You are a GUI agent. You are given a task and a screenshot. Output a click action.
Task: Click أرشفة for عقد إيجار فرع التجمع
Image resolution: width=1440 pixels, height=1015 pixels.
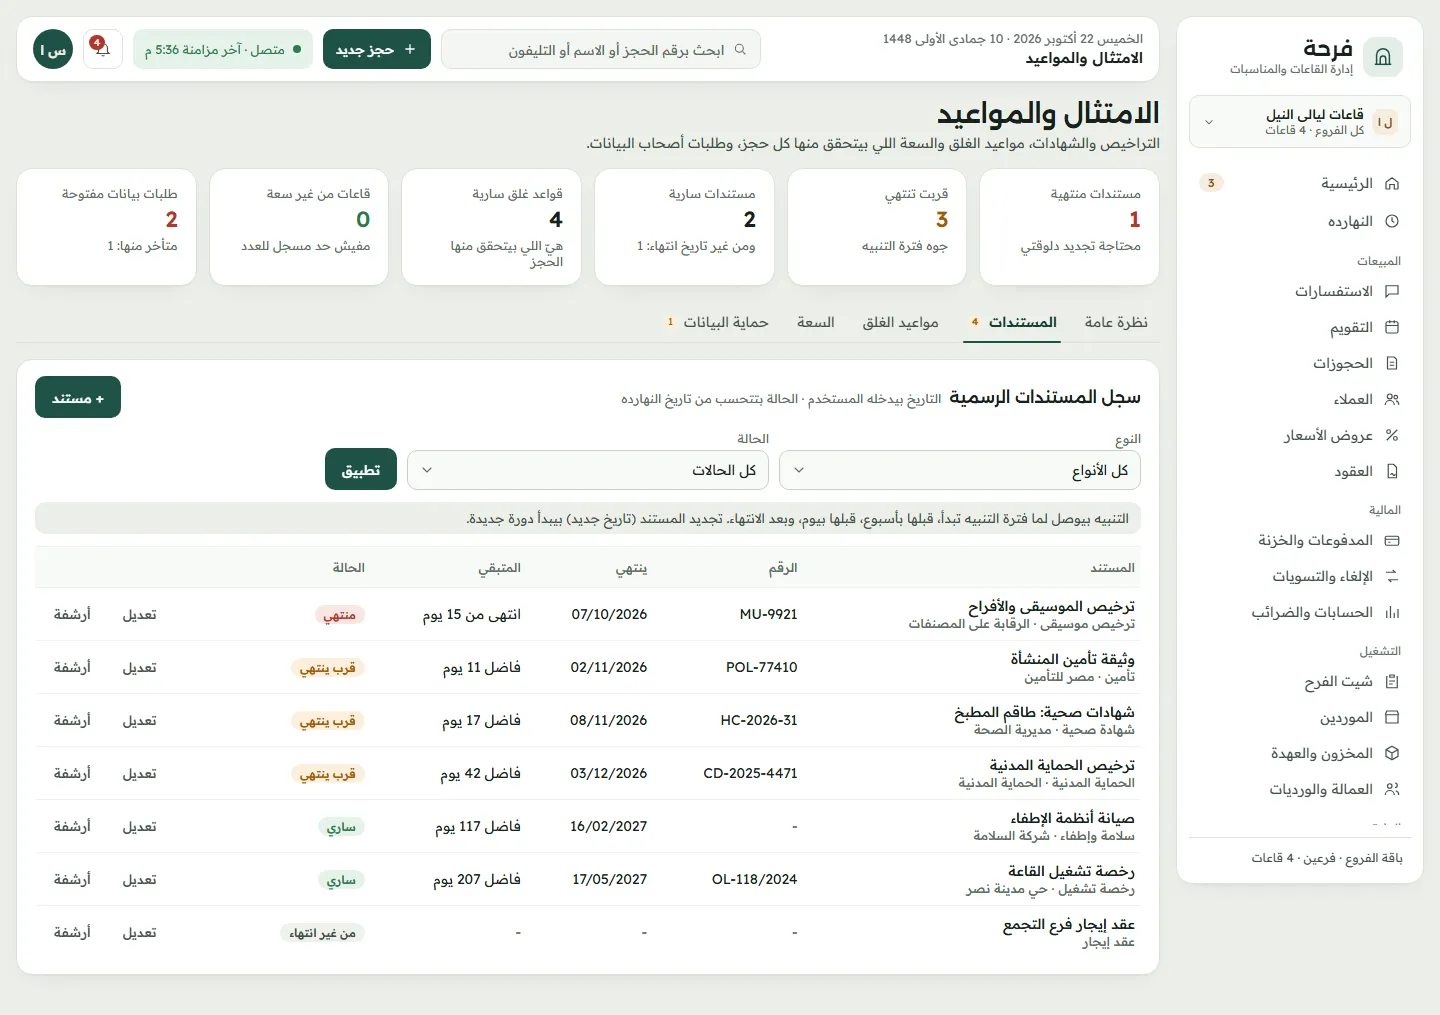[72, 933]
